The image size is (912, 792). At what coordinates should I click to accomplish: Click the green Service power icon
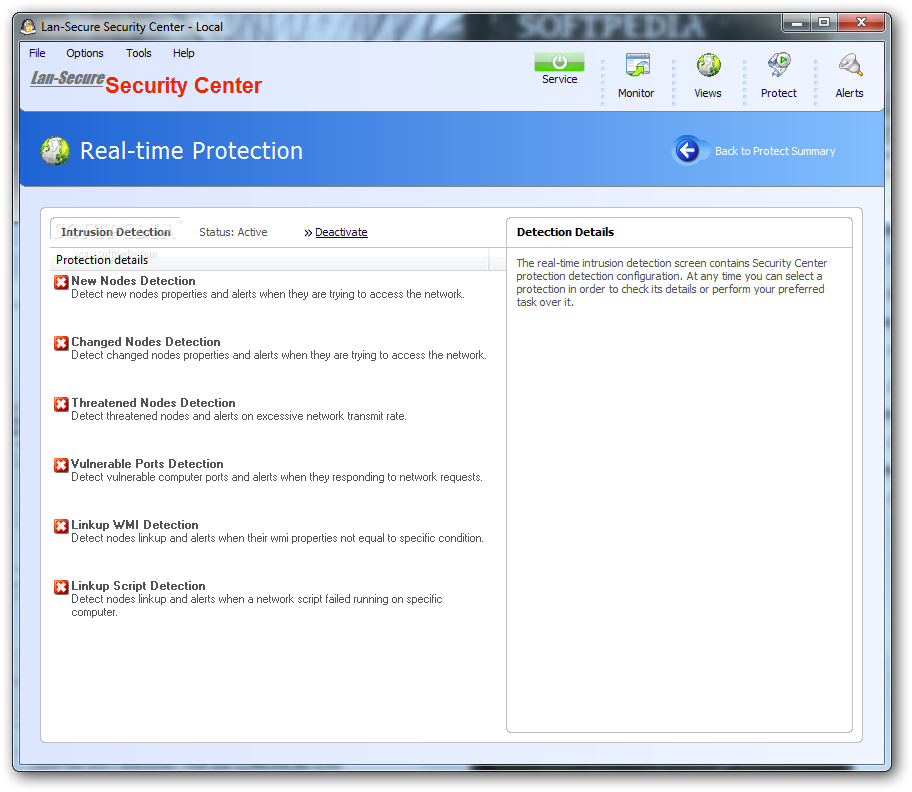click(x=559, y=62)
